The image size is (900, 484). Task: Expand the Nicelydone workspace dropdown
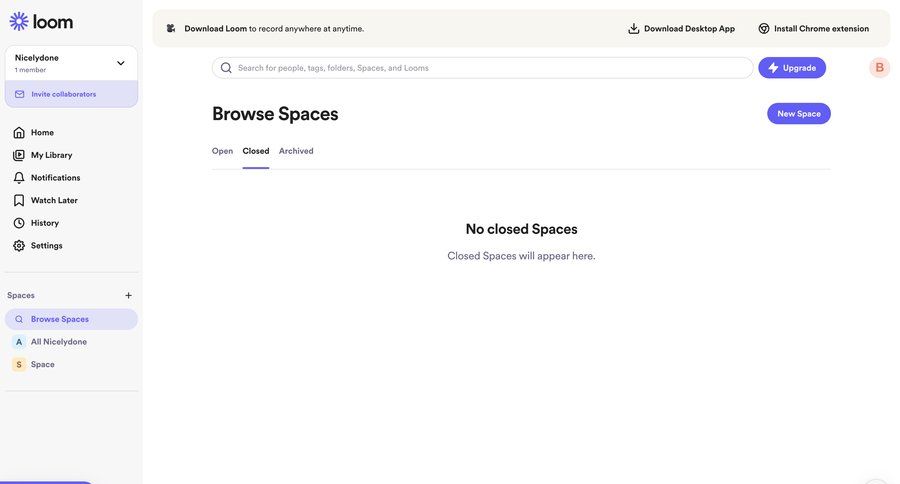click(x=120, y=63)
